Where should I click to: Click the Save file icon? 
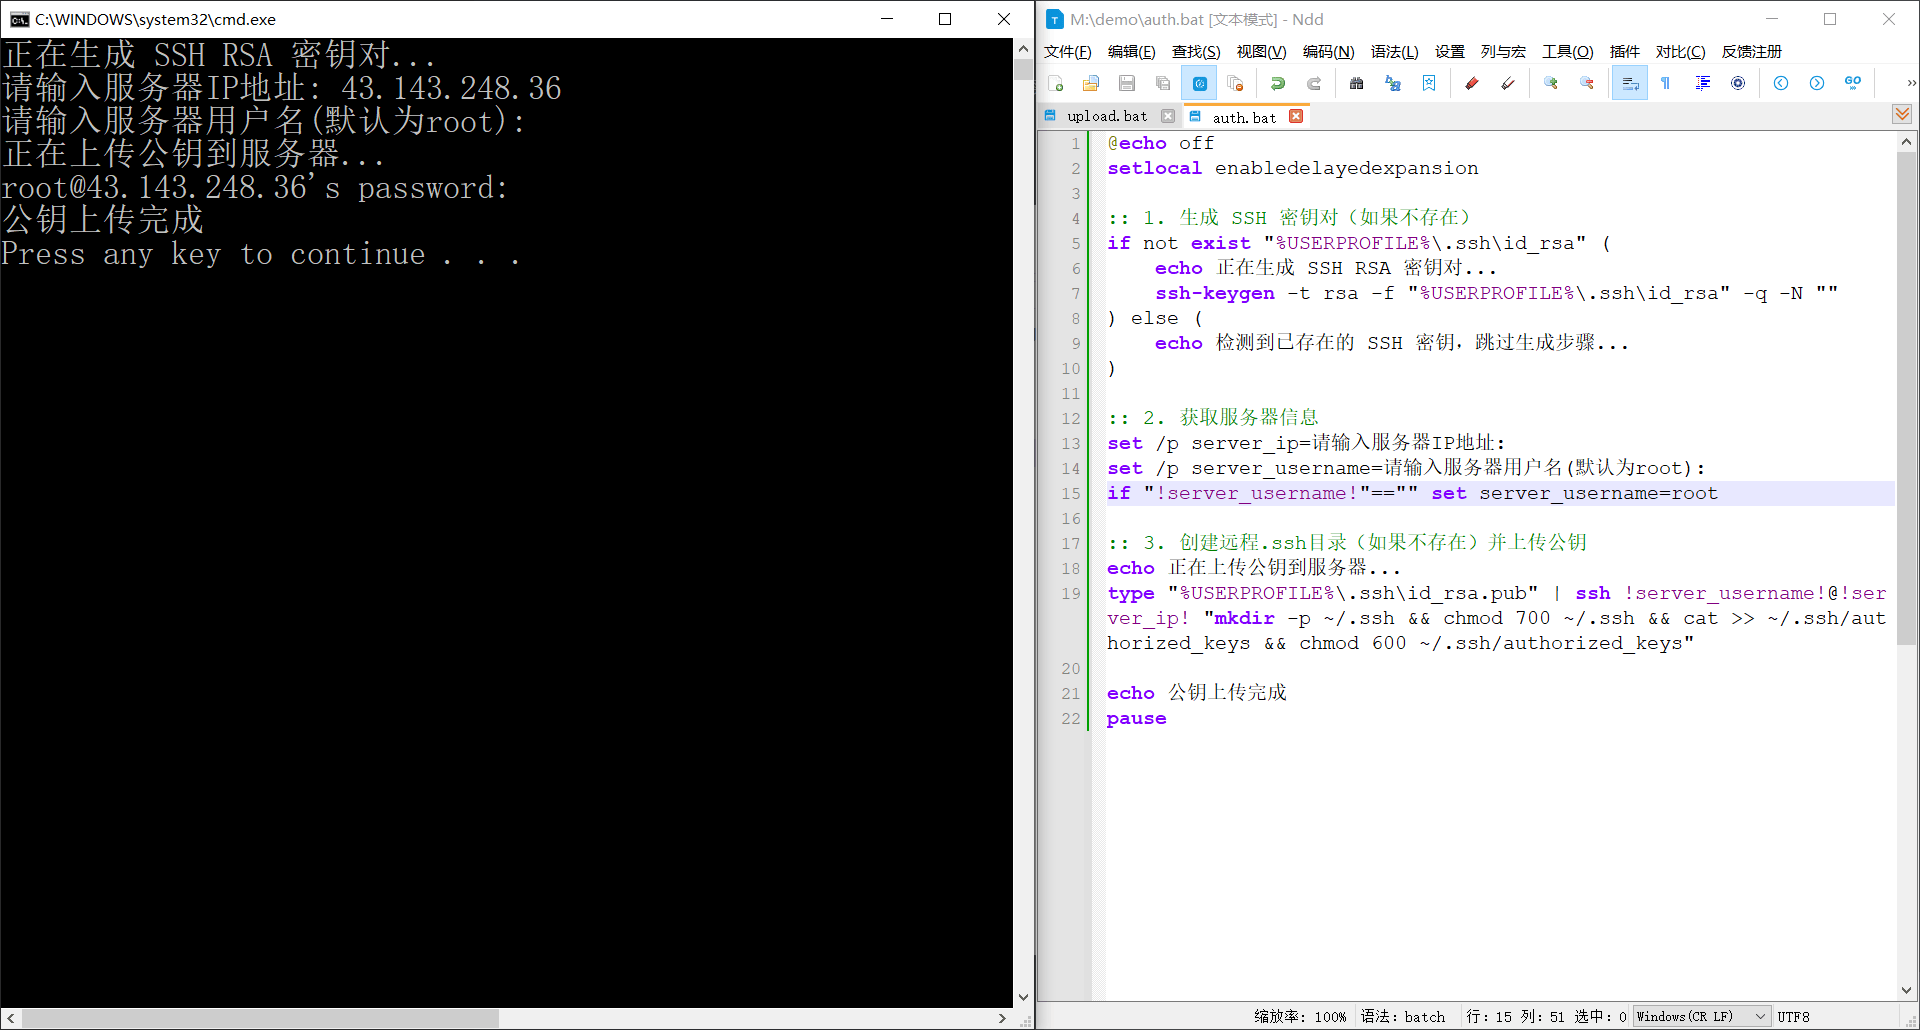click(x=1126, y=83)
